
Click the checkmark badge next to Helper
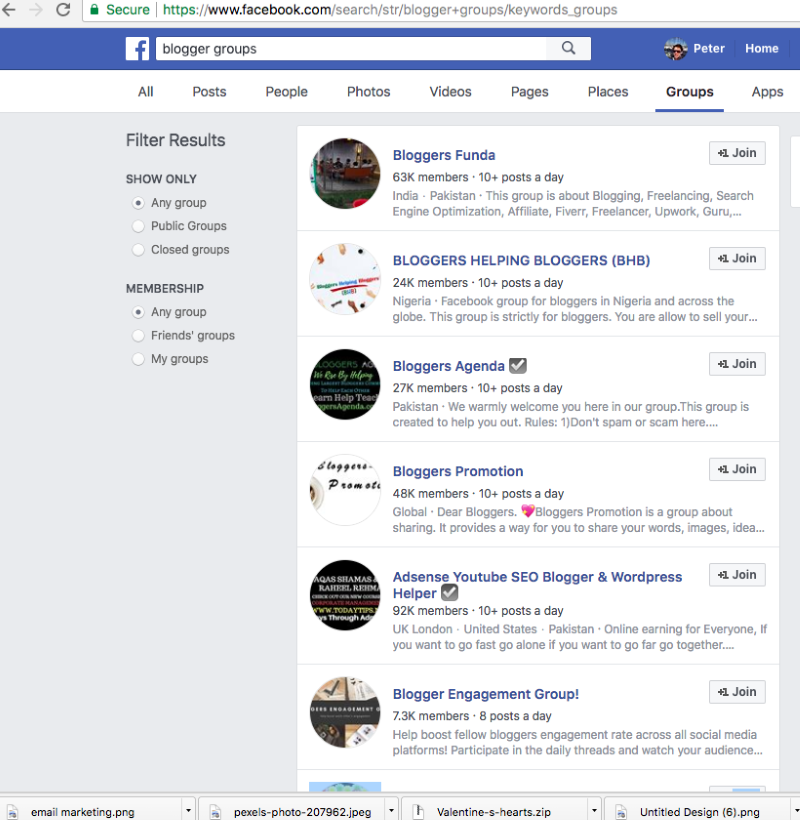coord(450,593)
